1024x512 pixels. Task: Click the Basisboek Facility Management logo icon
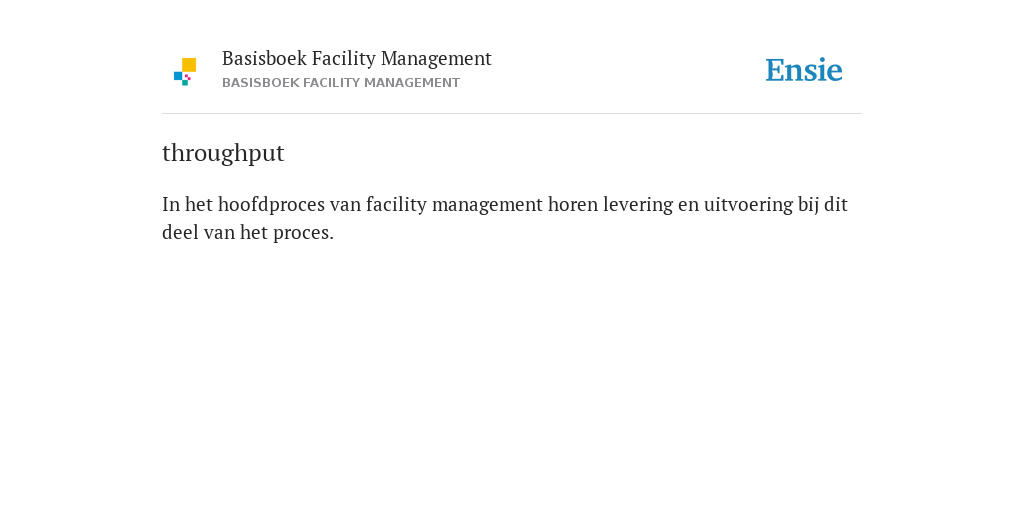tap(185, 72)
